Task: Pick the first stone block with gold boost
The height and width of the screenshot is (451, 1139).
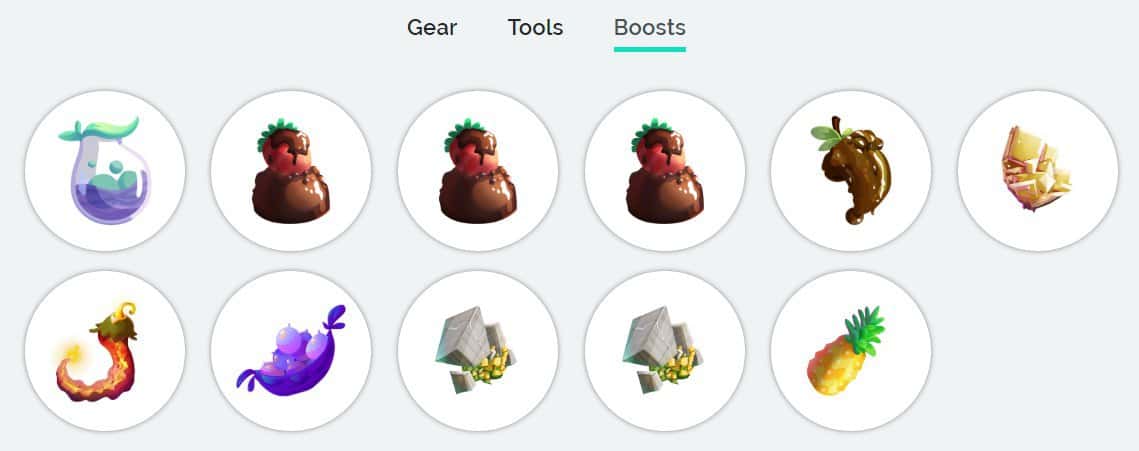Action: point(478,351)
